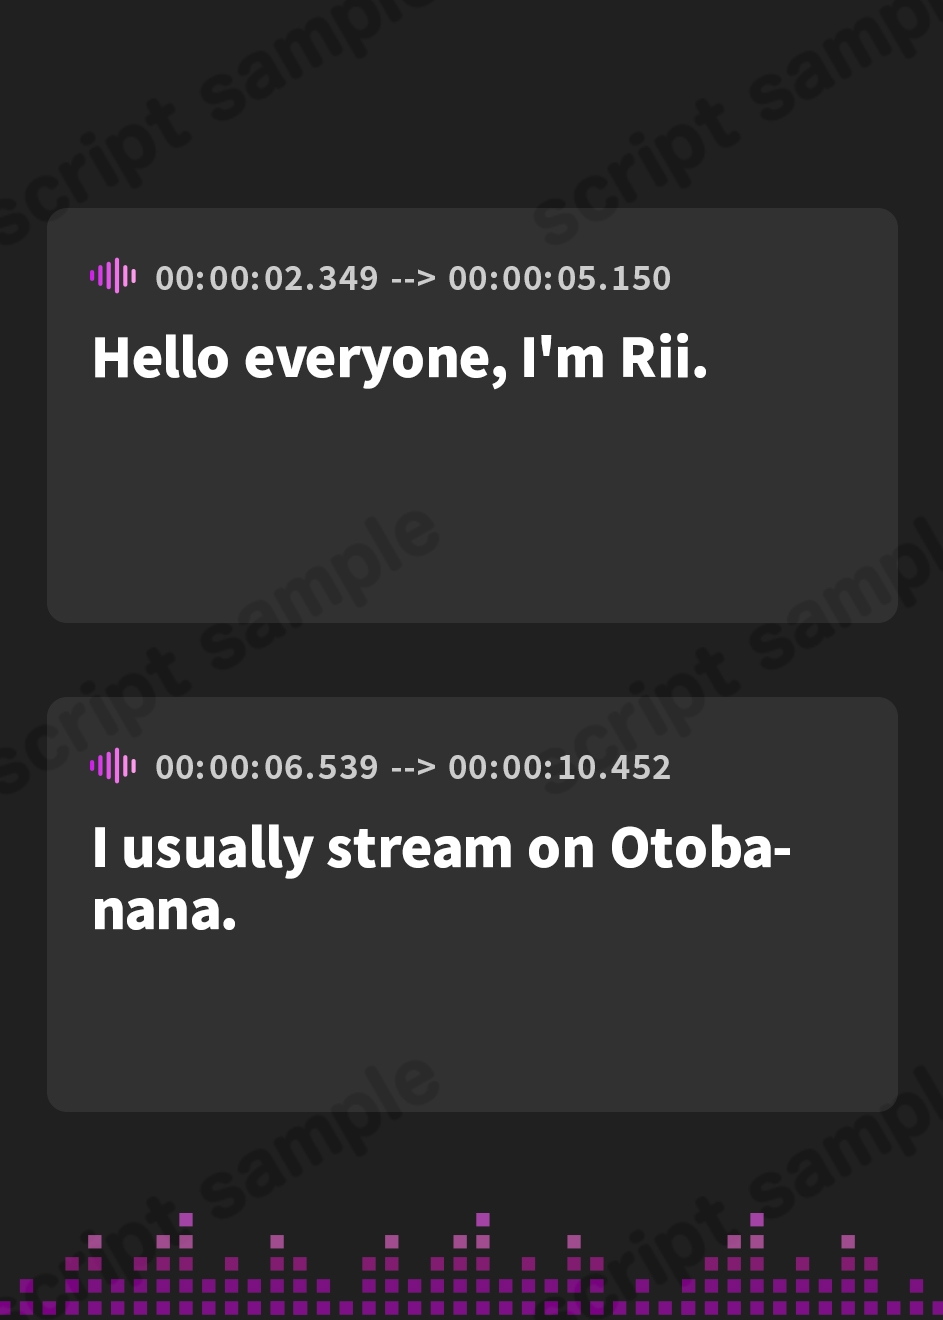Click the waveform icon beside 00:00:02.349
This screenshot has width=943, height=1320.
(x=113, y=276)
